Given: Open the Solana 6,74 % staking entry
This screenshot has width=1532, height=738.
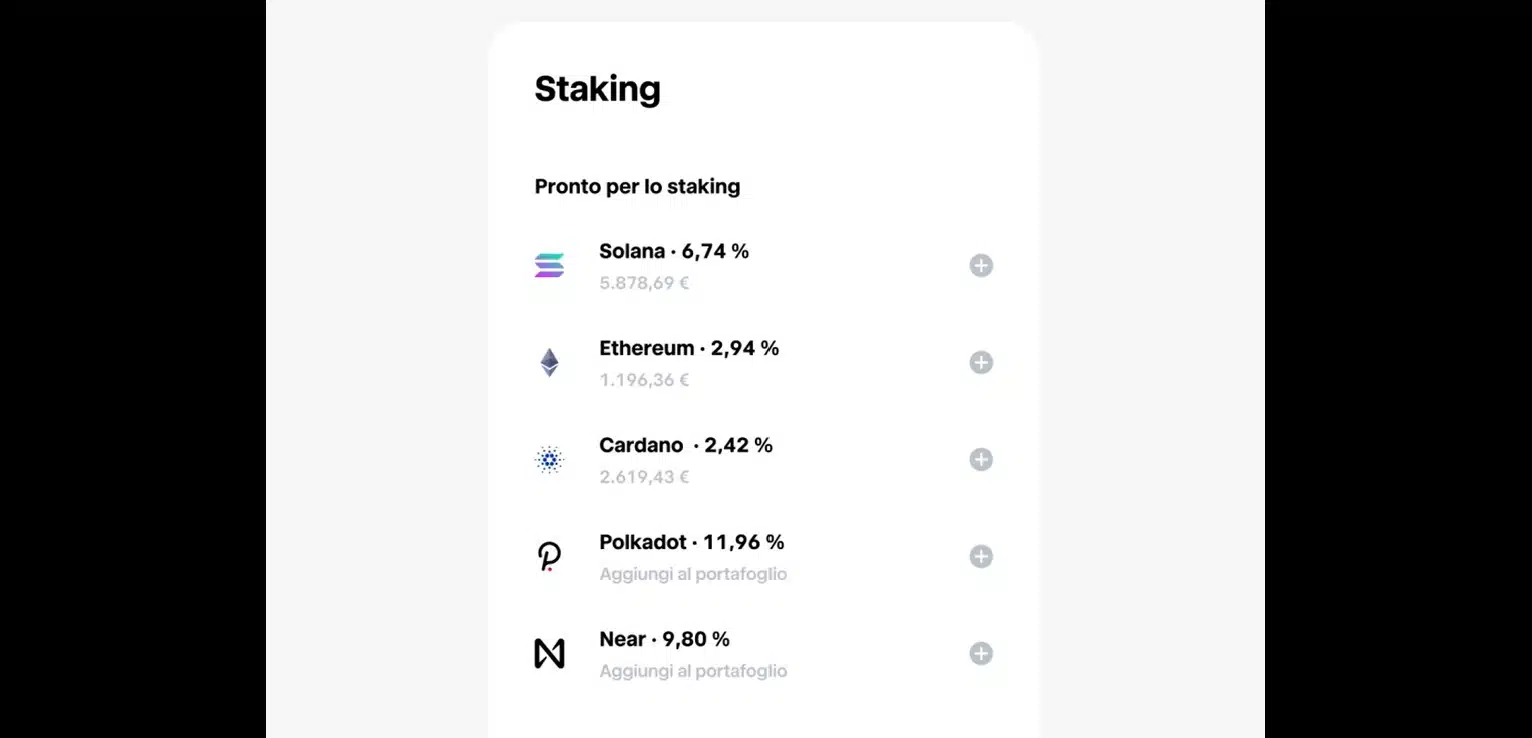Looking at the screenshot, I should 673,251.
